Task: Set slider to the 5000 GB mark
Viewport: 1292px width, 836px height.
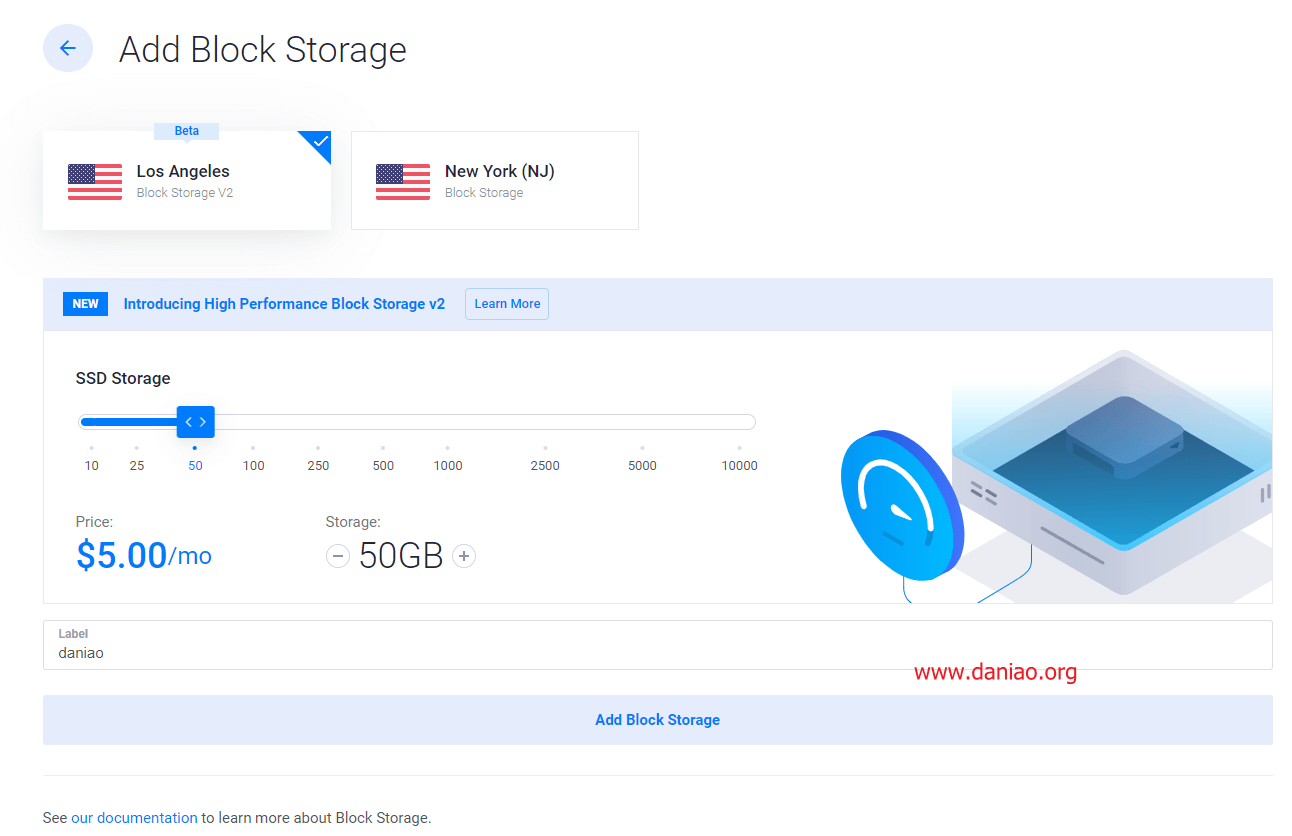Action: tap(642, 465)
